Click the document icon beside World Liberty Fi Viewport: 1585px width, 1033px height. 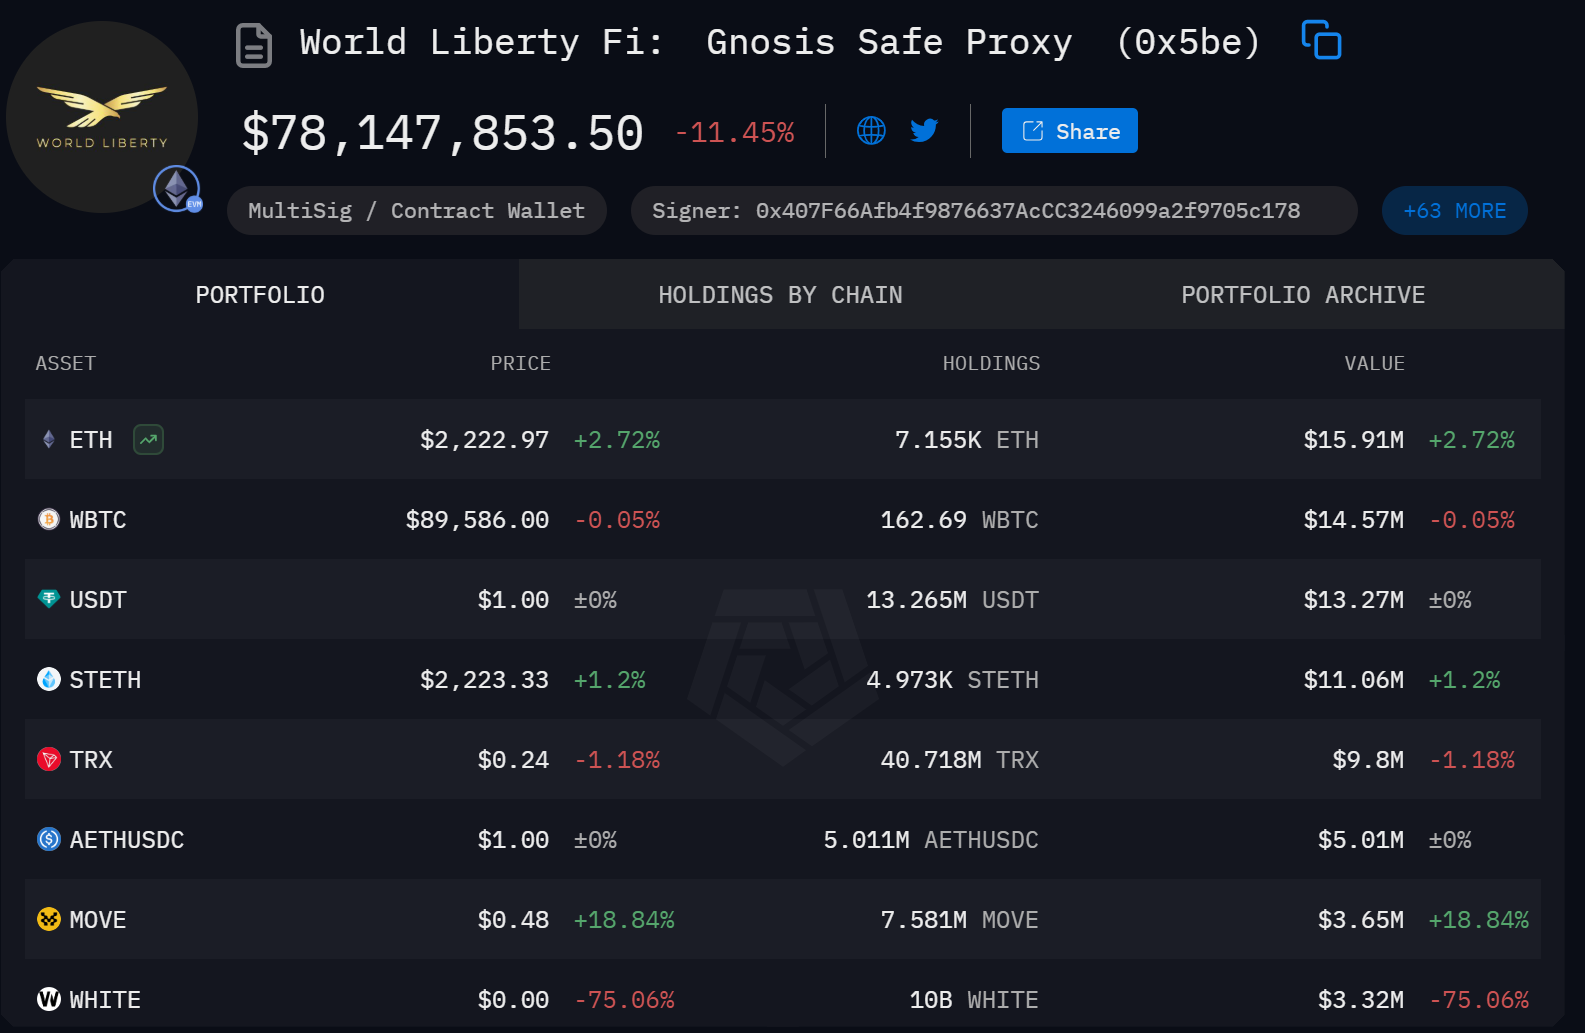coord(254,45)
